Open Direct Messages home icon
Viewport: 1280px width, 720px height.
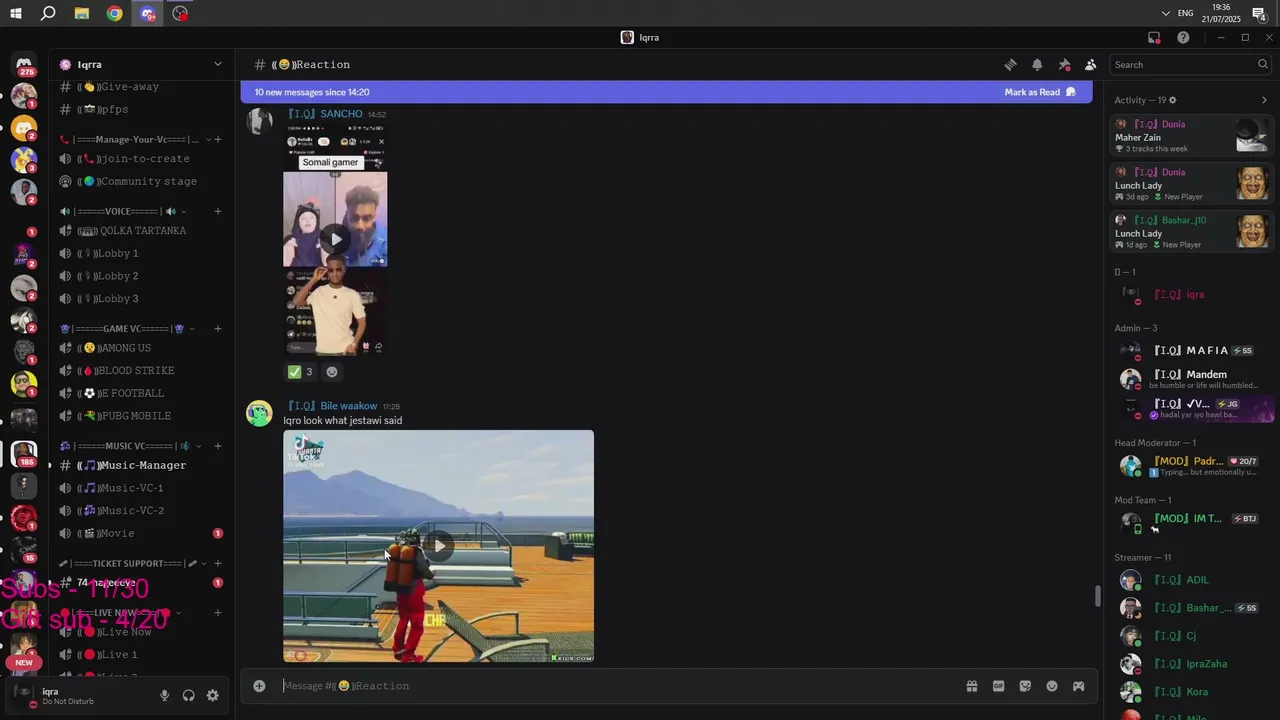tap(24, 64)
